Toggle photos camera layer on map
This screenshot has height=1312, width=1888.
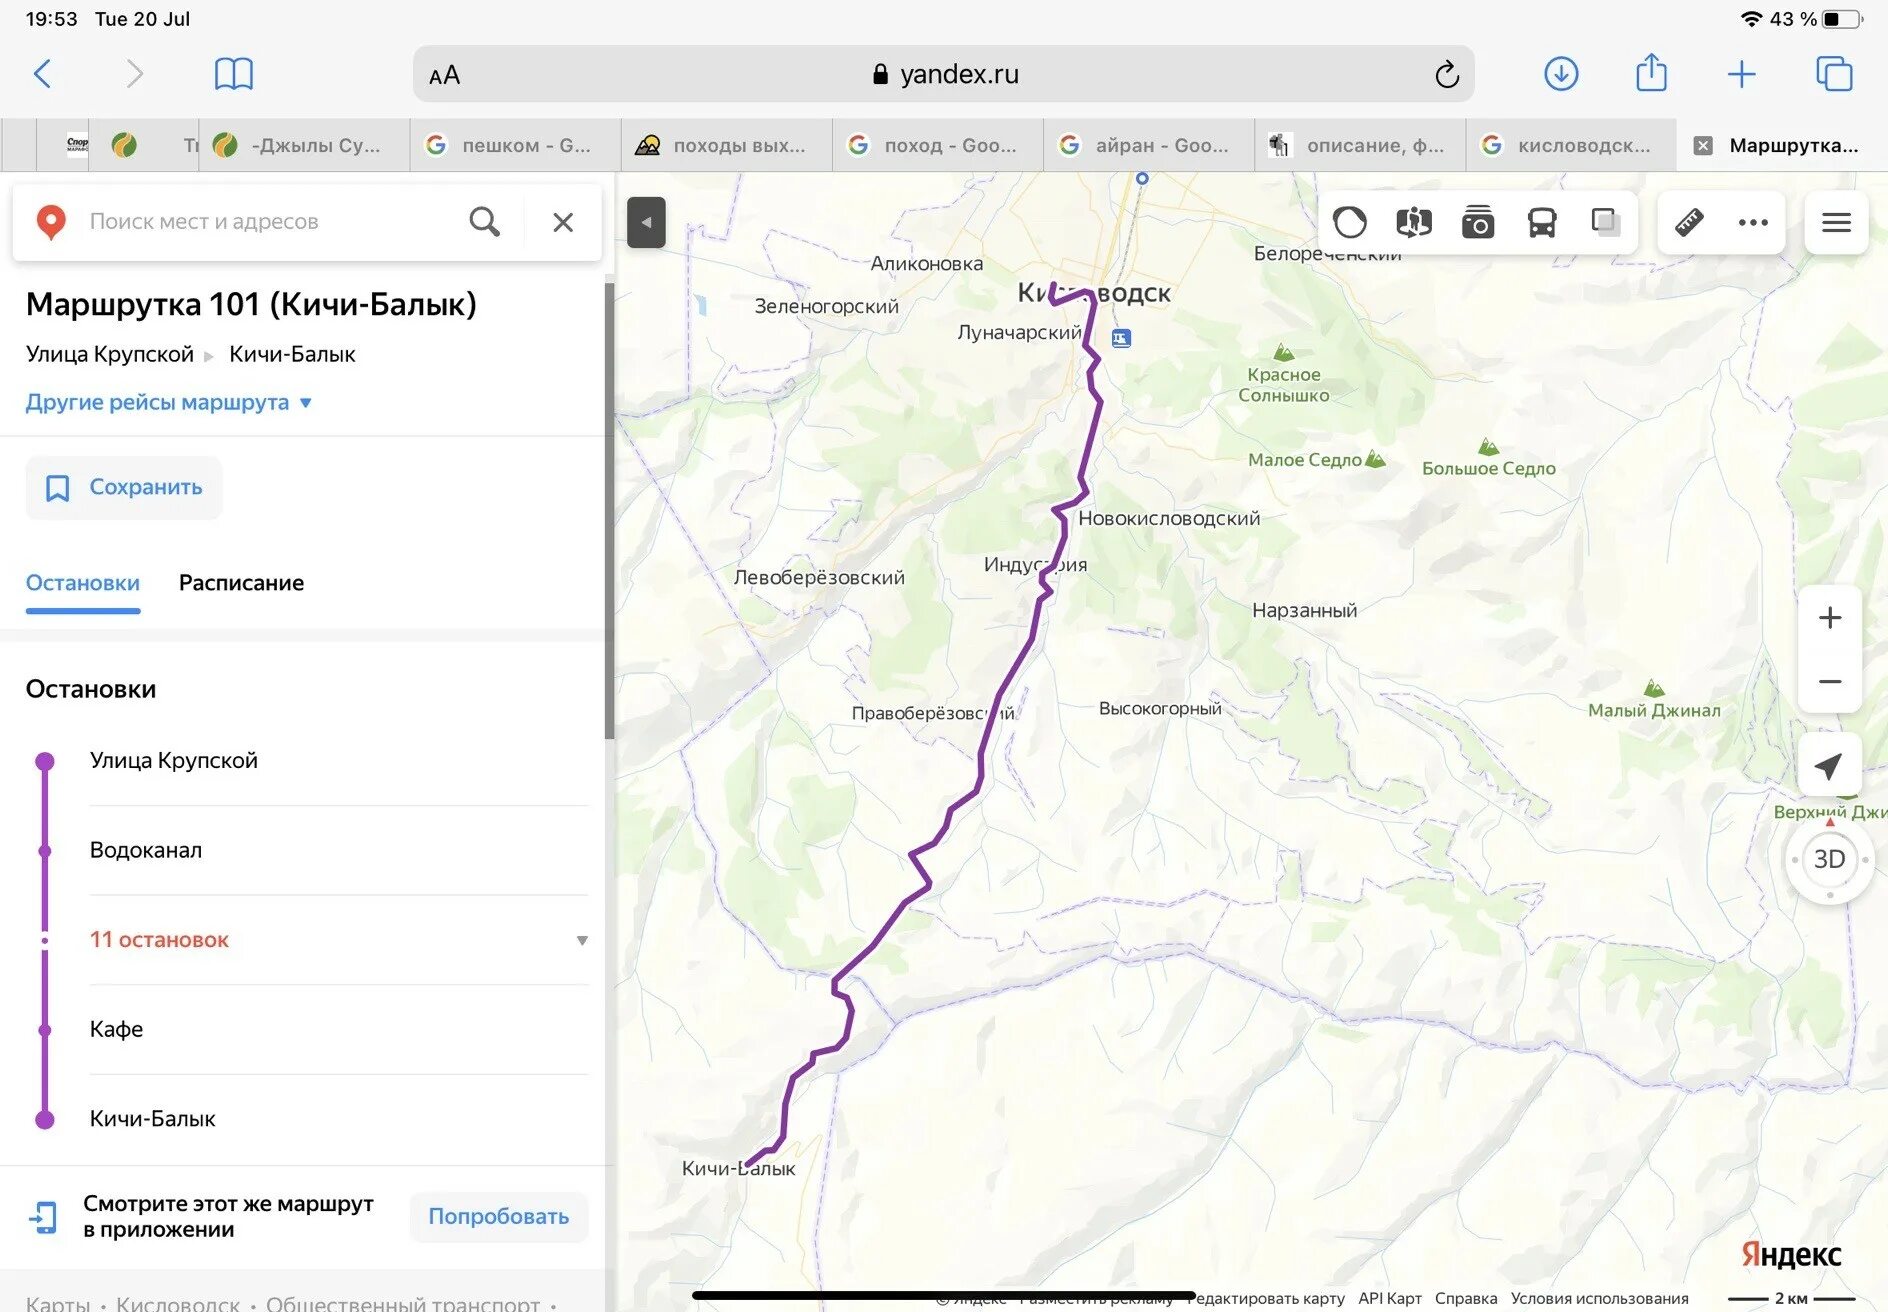click(x=1478, y=222)
